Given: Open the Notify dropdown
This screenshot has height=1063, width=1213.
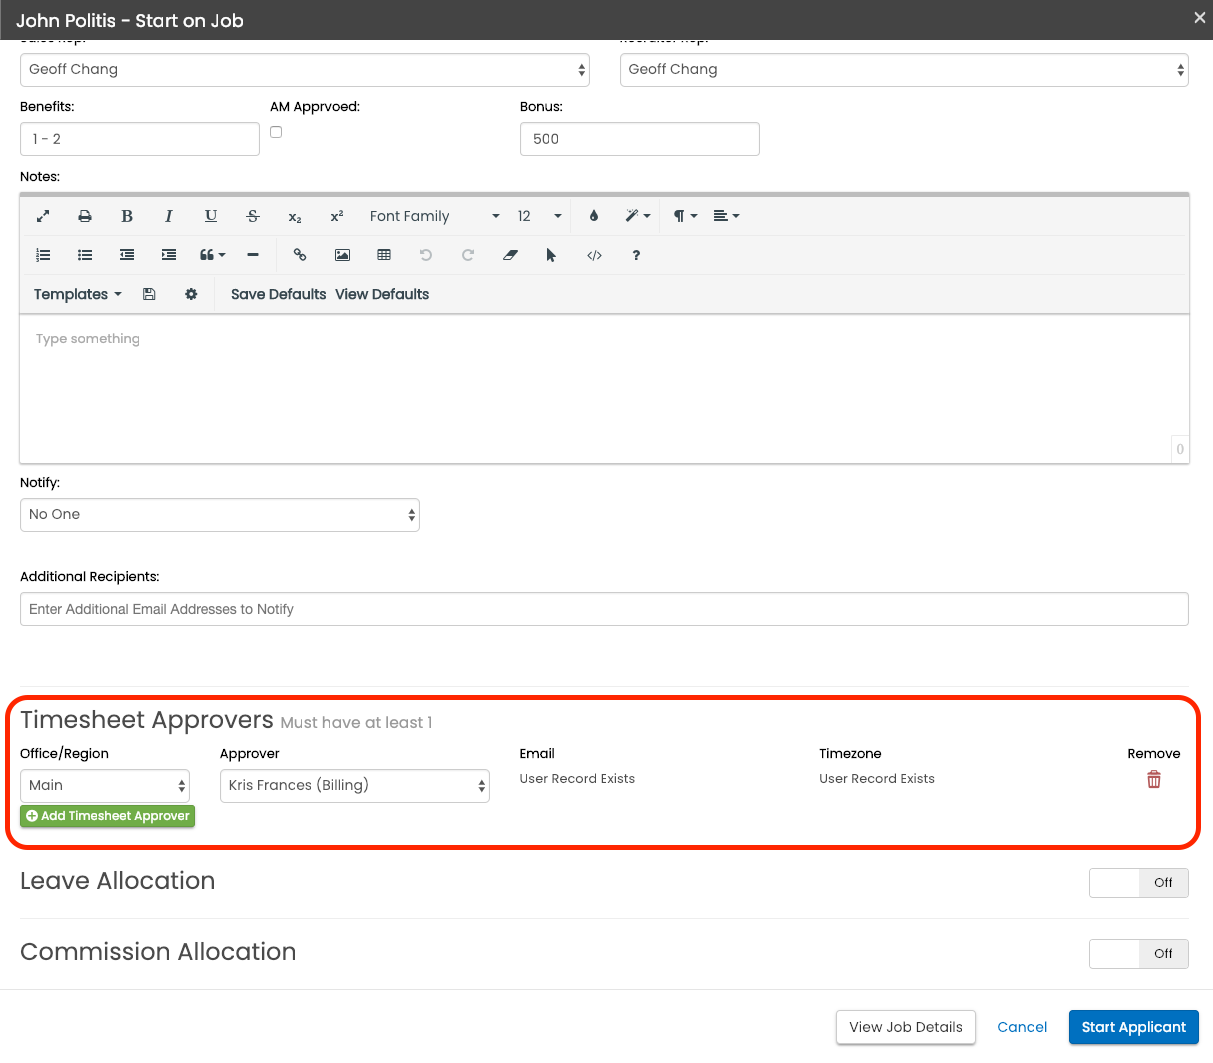Looking at the screenshot, I should coord(220,515).
